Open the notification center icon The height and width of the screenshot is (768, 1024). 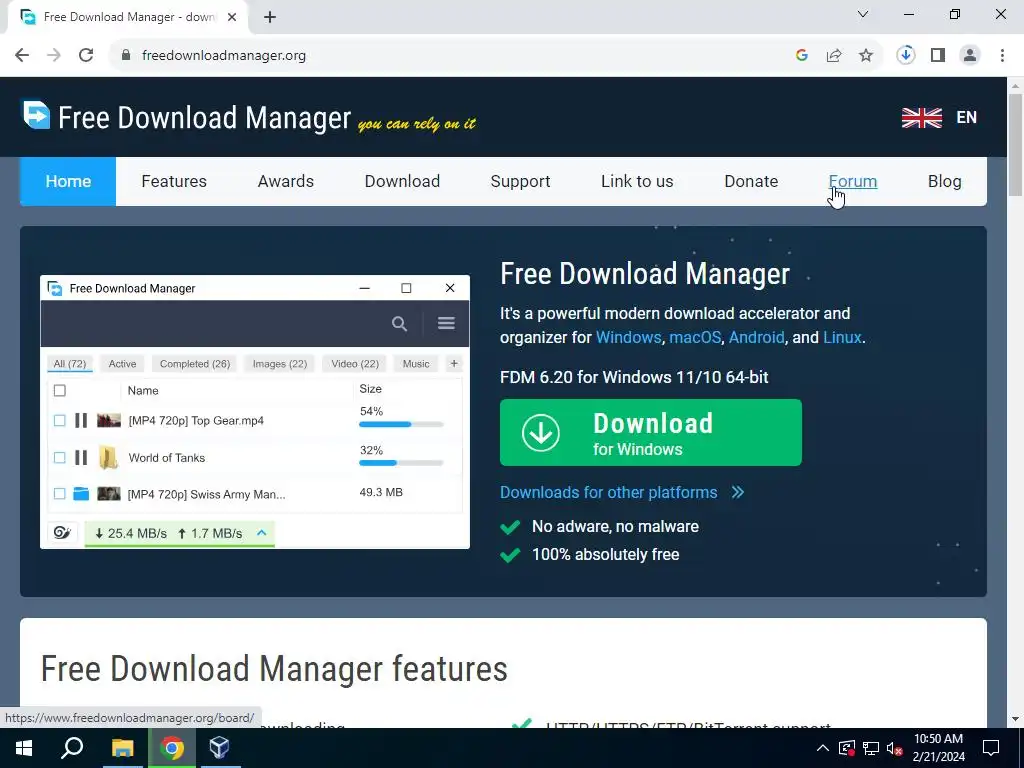point(991,748)
